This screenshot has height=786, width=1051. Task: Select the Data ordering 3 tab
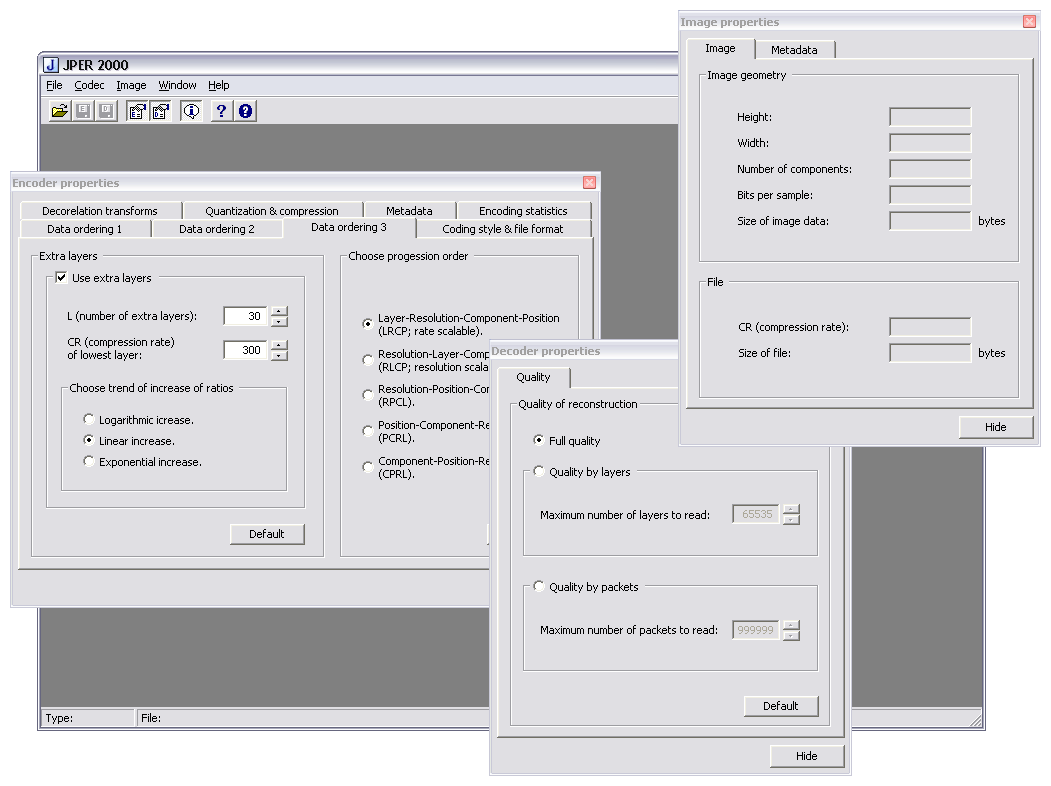pyautogui.click(x=349, y=228)
